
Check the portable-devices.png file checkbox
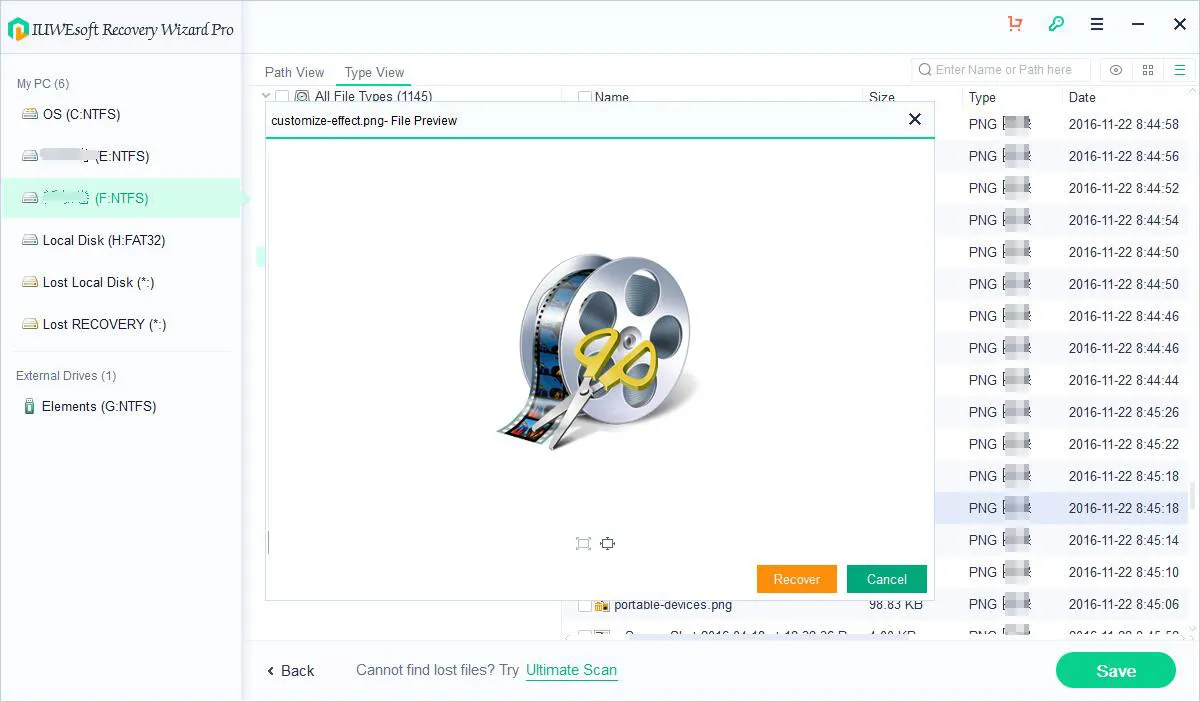pyautogui.click(x=586, y=604)
